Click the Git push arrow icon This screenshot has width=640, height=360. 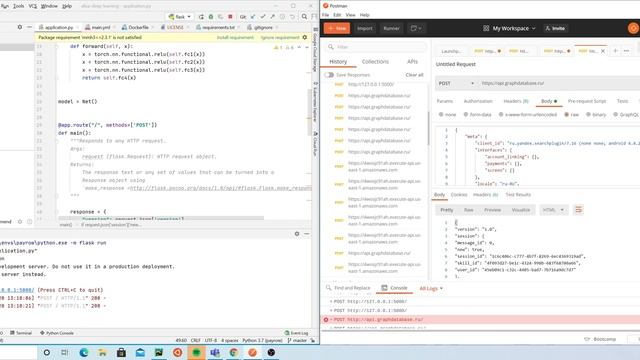point(273,17)
